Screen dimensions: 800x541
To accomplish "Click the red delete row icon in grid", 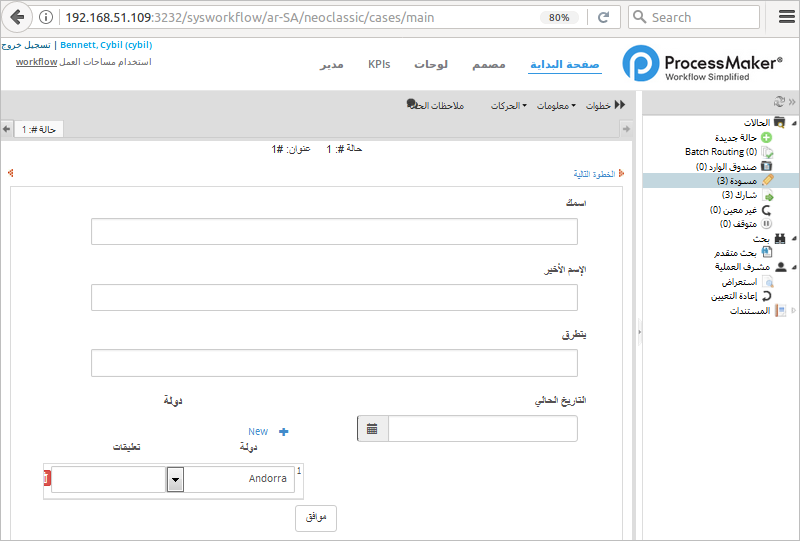I will tap(46, 480).
